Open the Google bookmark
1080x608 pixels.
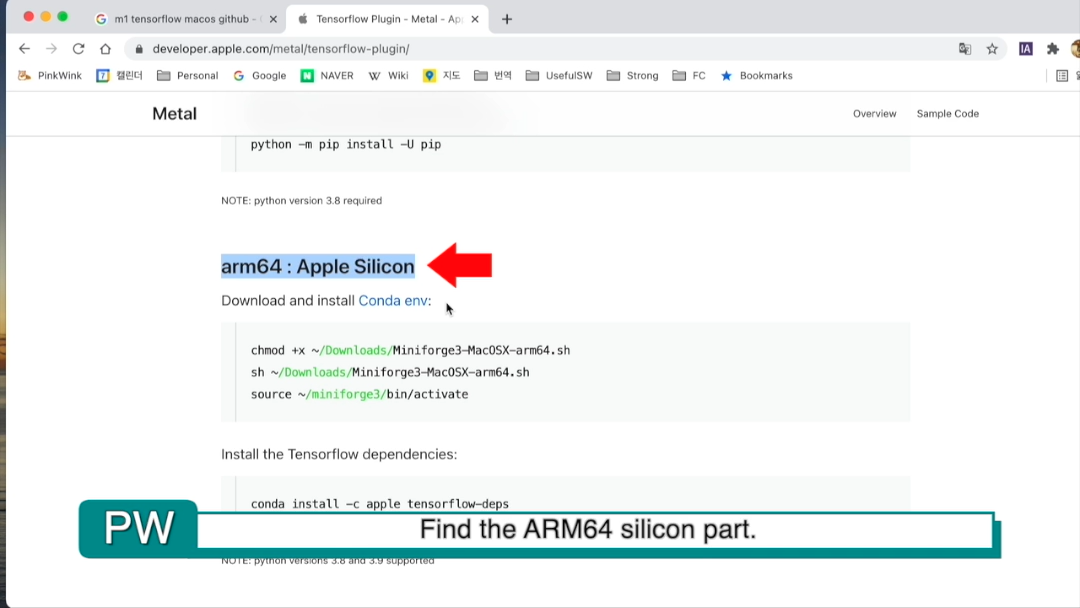click(x=259, y=76)
